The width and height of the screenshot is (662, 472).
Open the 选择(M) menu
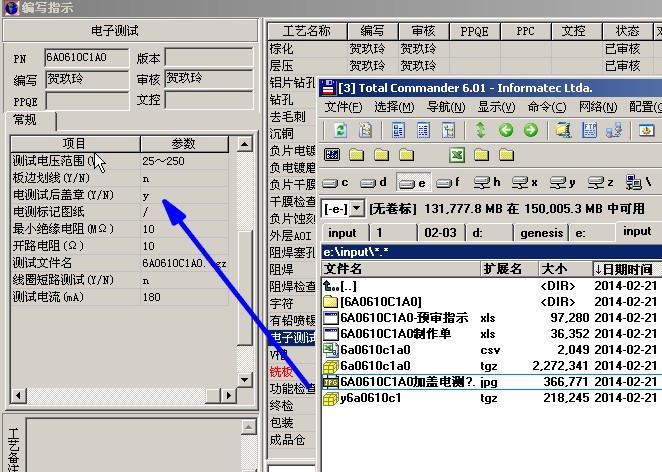(394, 107)
